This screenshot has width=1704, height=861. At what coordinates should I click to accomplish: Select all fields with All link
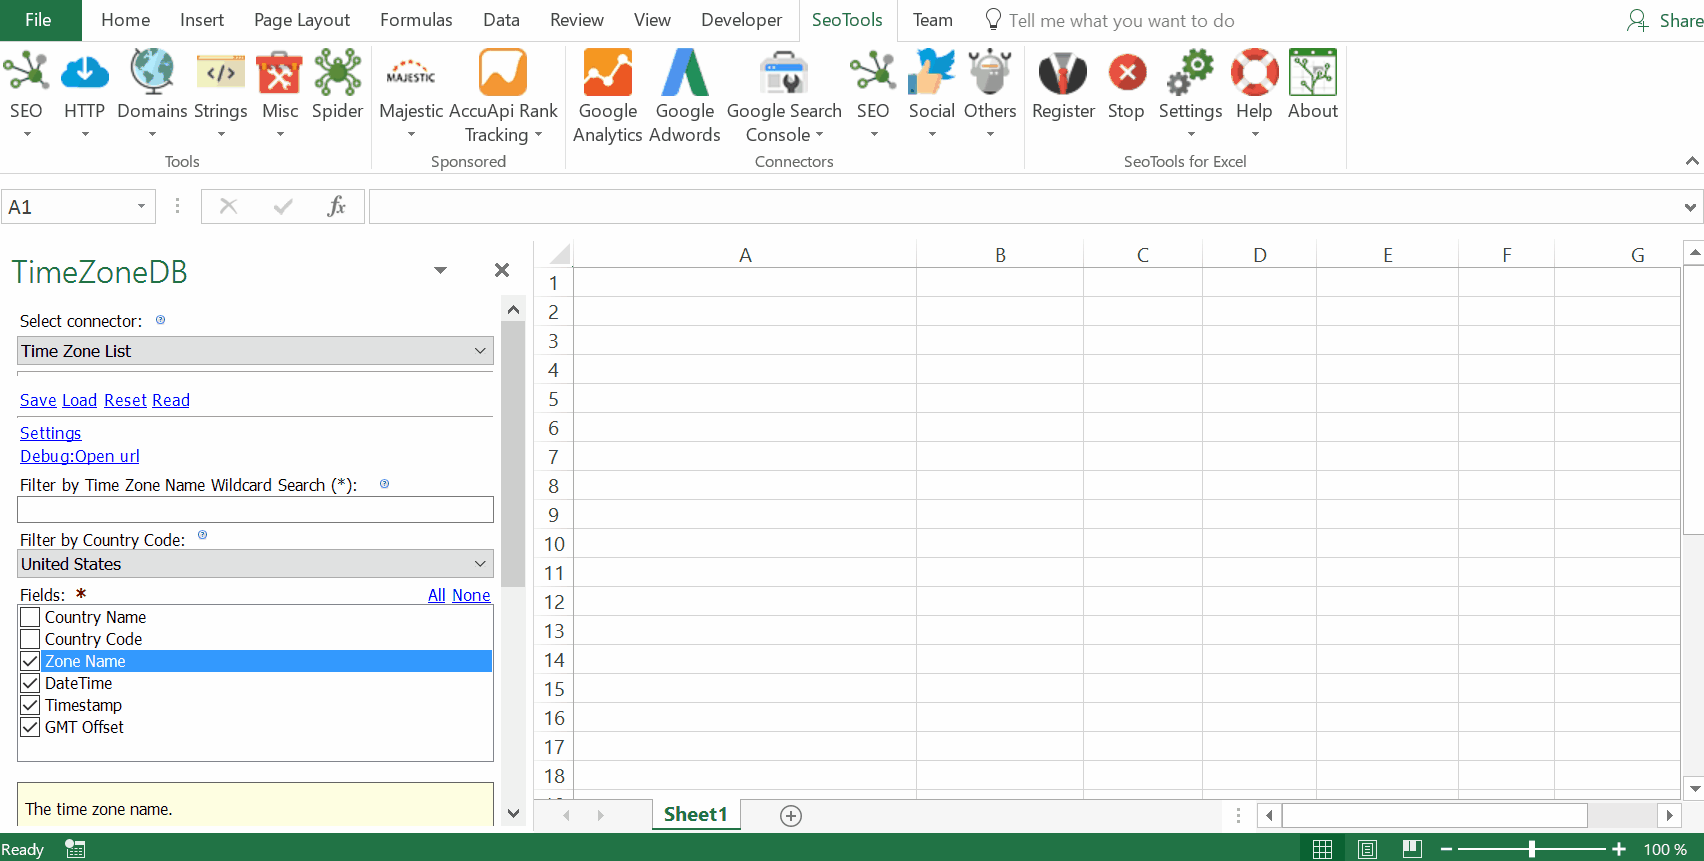[437, 595]
